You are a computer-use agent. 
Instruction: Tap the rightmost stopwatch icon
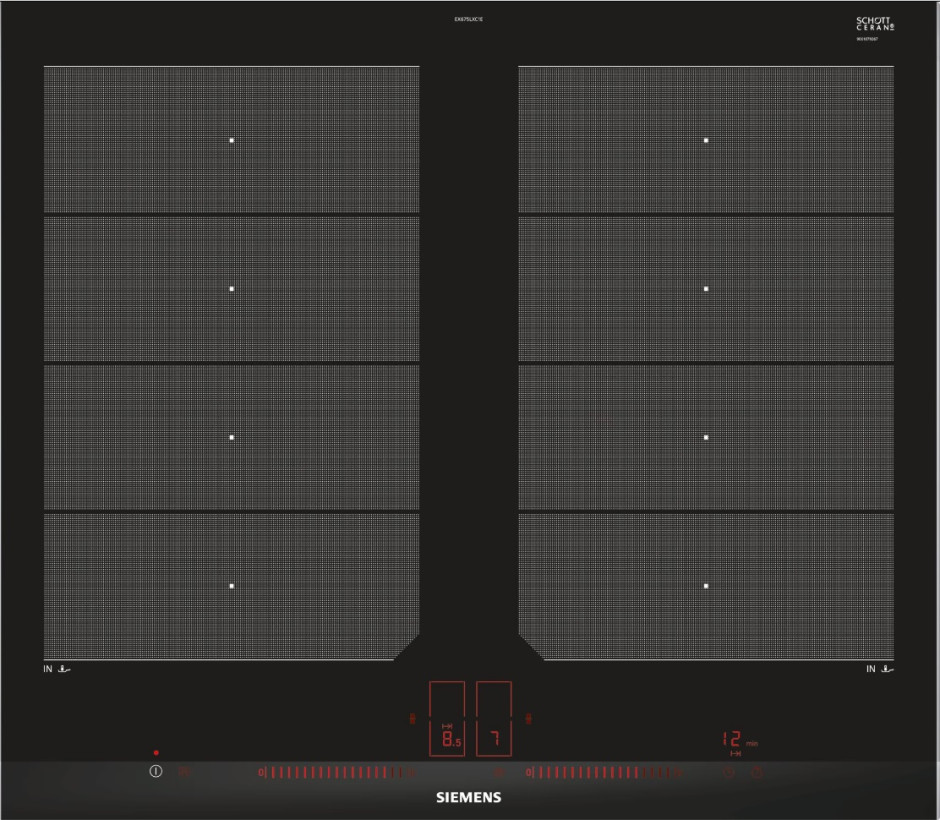click(757, 772)
